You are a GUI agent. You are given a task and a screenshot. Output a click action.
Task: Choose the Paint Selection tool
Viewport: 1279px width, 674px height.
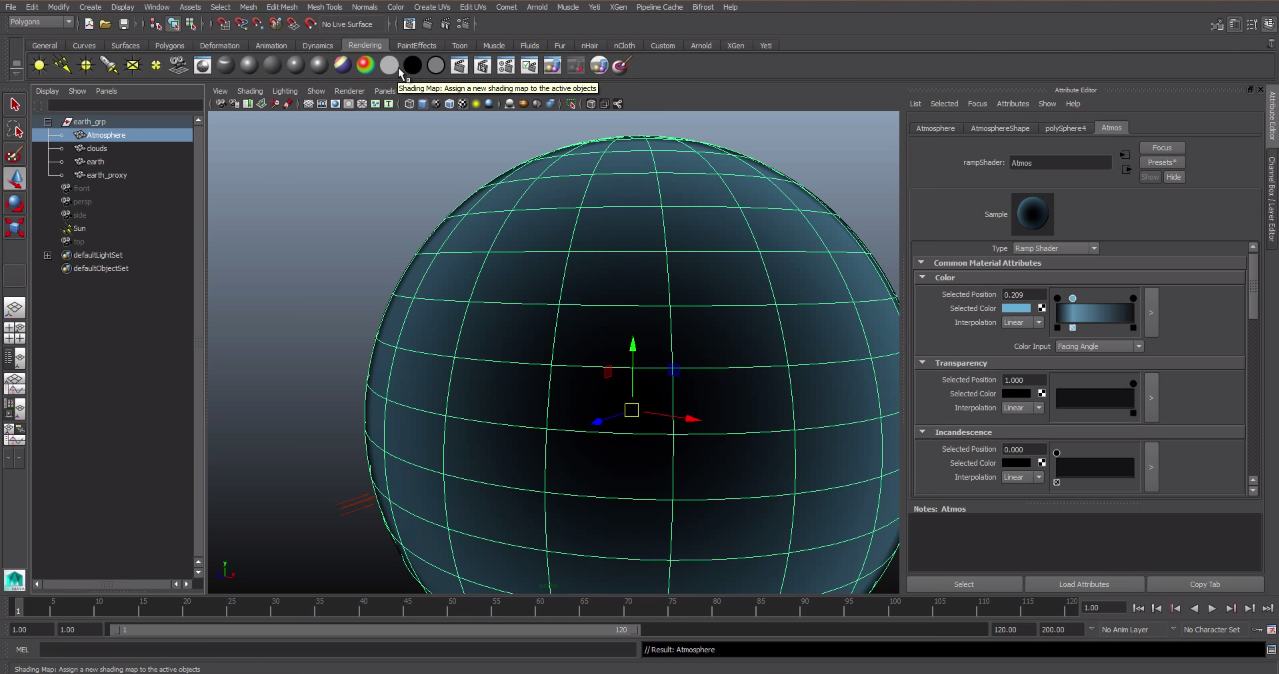15,155
